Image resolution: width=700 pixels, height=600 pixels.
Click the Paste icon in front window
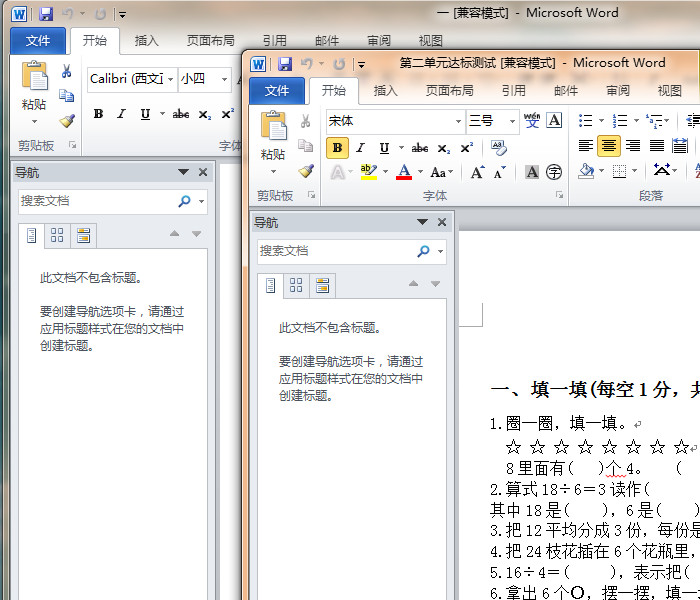(273, 125)
